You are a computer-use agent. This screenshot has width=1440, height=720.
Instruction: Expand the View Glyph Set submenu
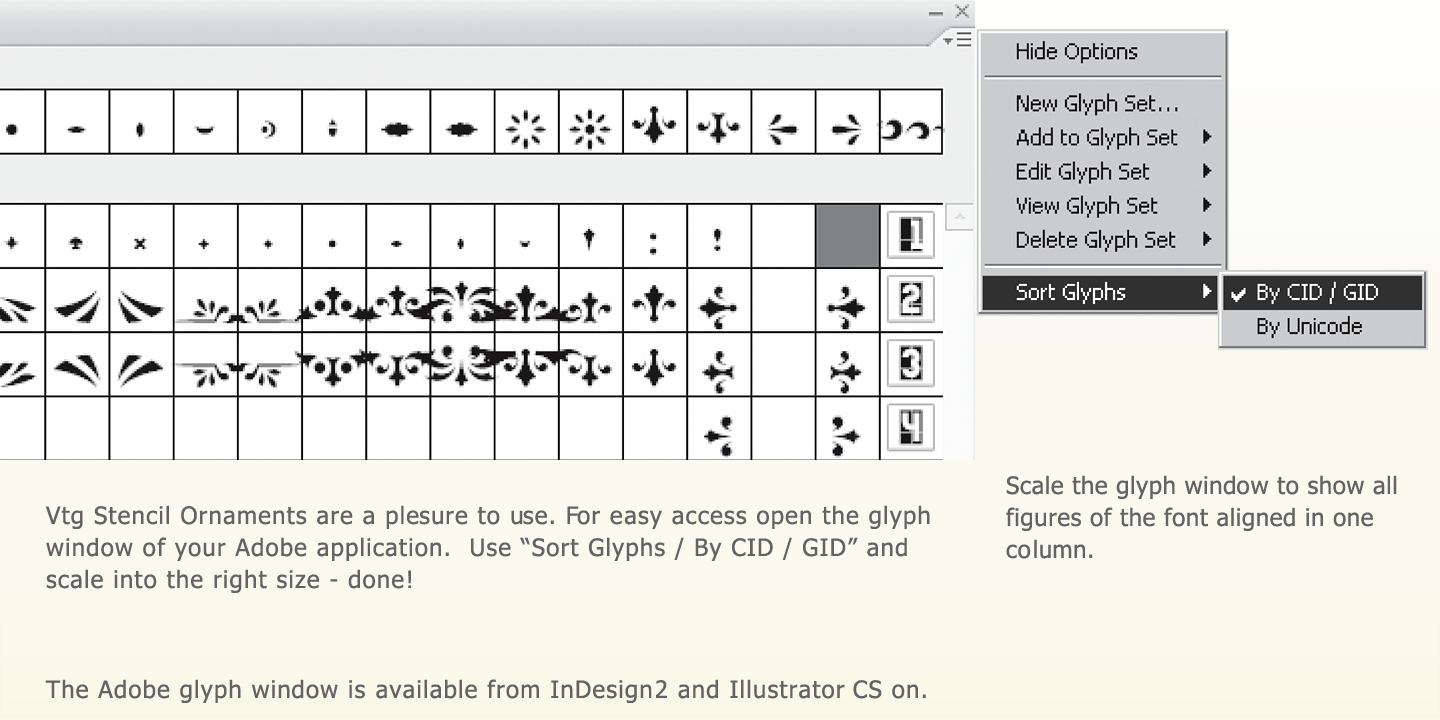1086,206
